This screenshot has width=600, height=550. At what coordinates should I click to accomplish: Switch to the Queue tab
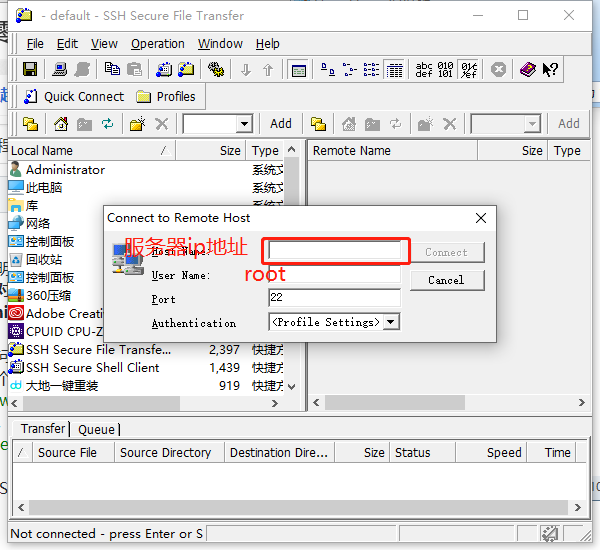click(x=96, y=429)
